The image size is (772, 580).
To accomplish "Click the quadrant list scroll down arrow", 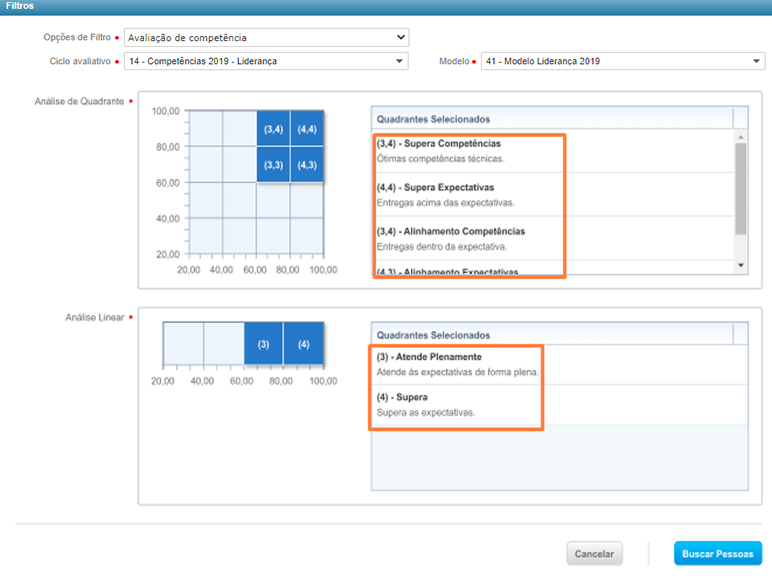I will click(x=741, y=265).
